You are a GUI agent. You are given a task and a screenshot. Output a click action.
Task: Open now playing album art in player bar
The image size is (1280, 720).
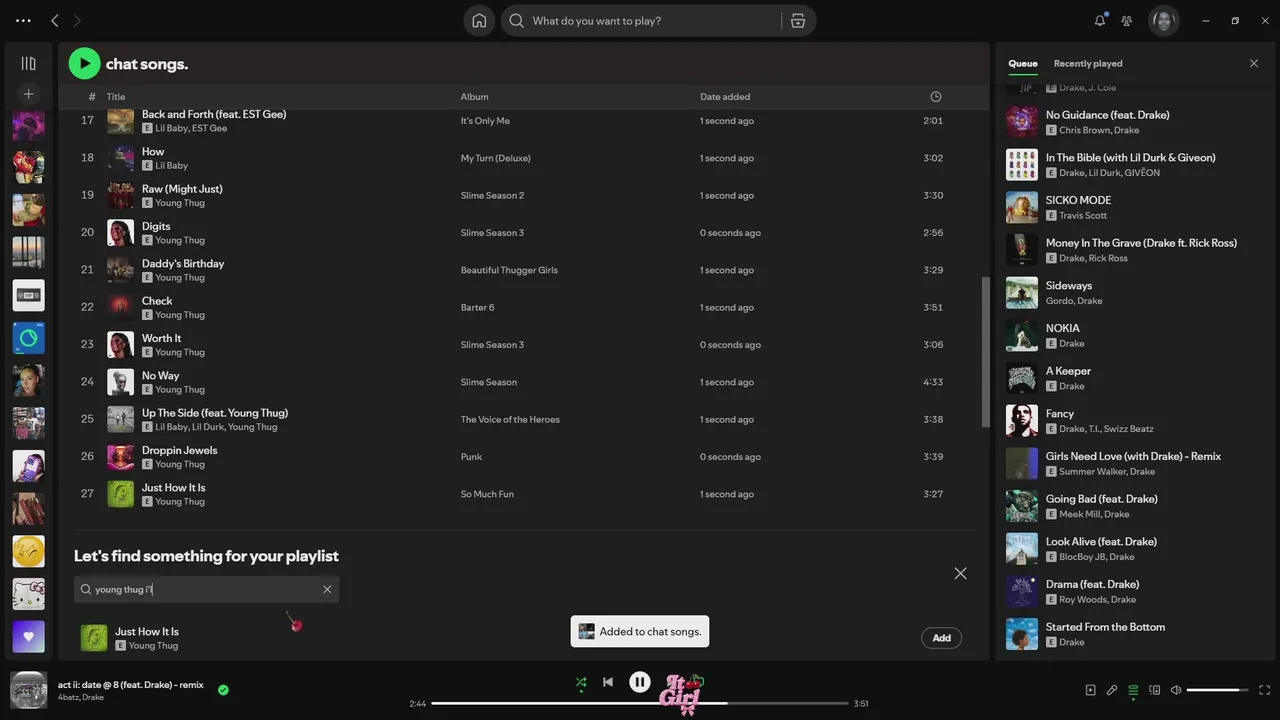tap(28, 690)
